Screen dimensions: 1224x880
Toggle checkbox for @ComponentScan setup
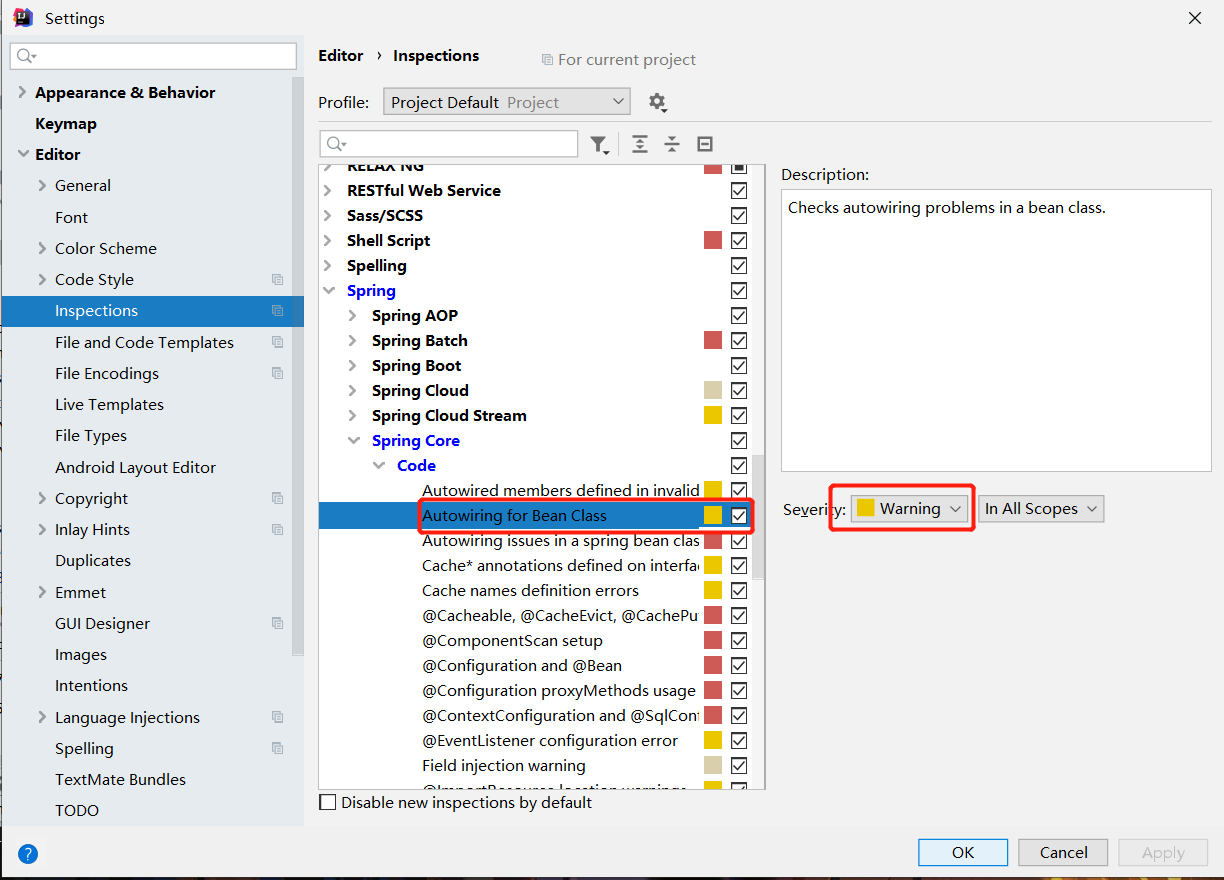point(739,640)
